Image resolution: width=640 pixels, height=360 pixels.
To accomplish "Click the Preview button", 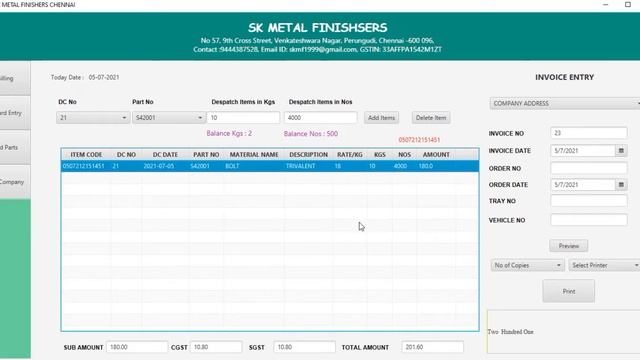I will click(x=569, y=246).
